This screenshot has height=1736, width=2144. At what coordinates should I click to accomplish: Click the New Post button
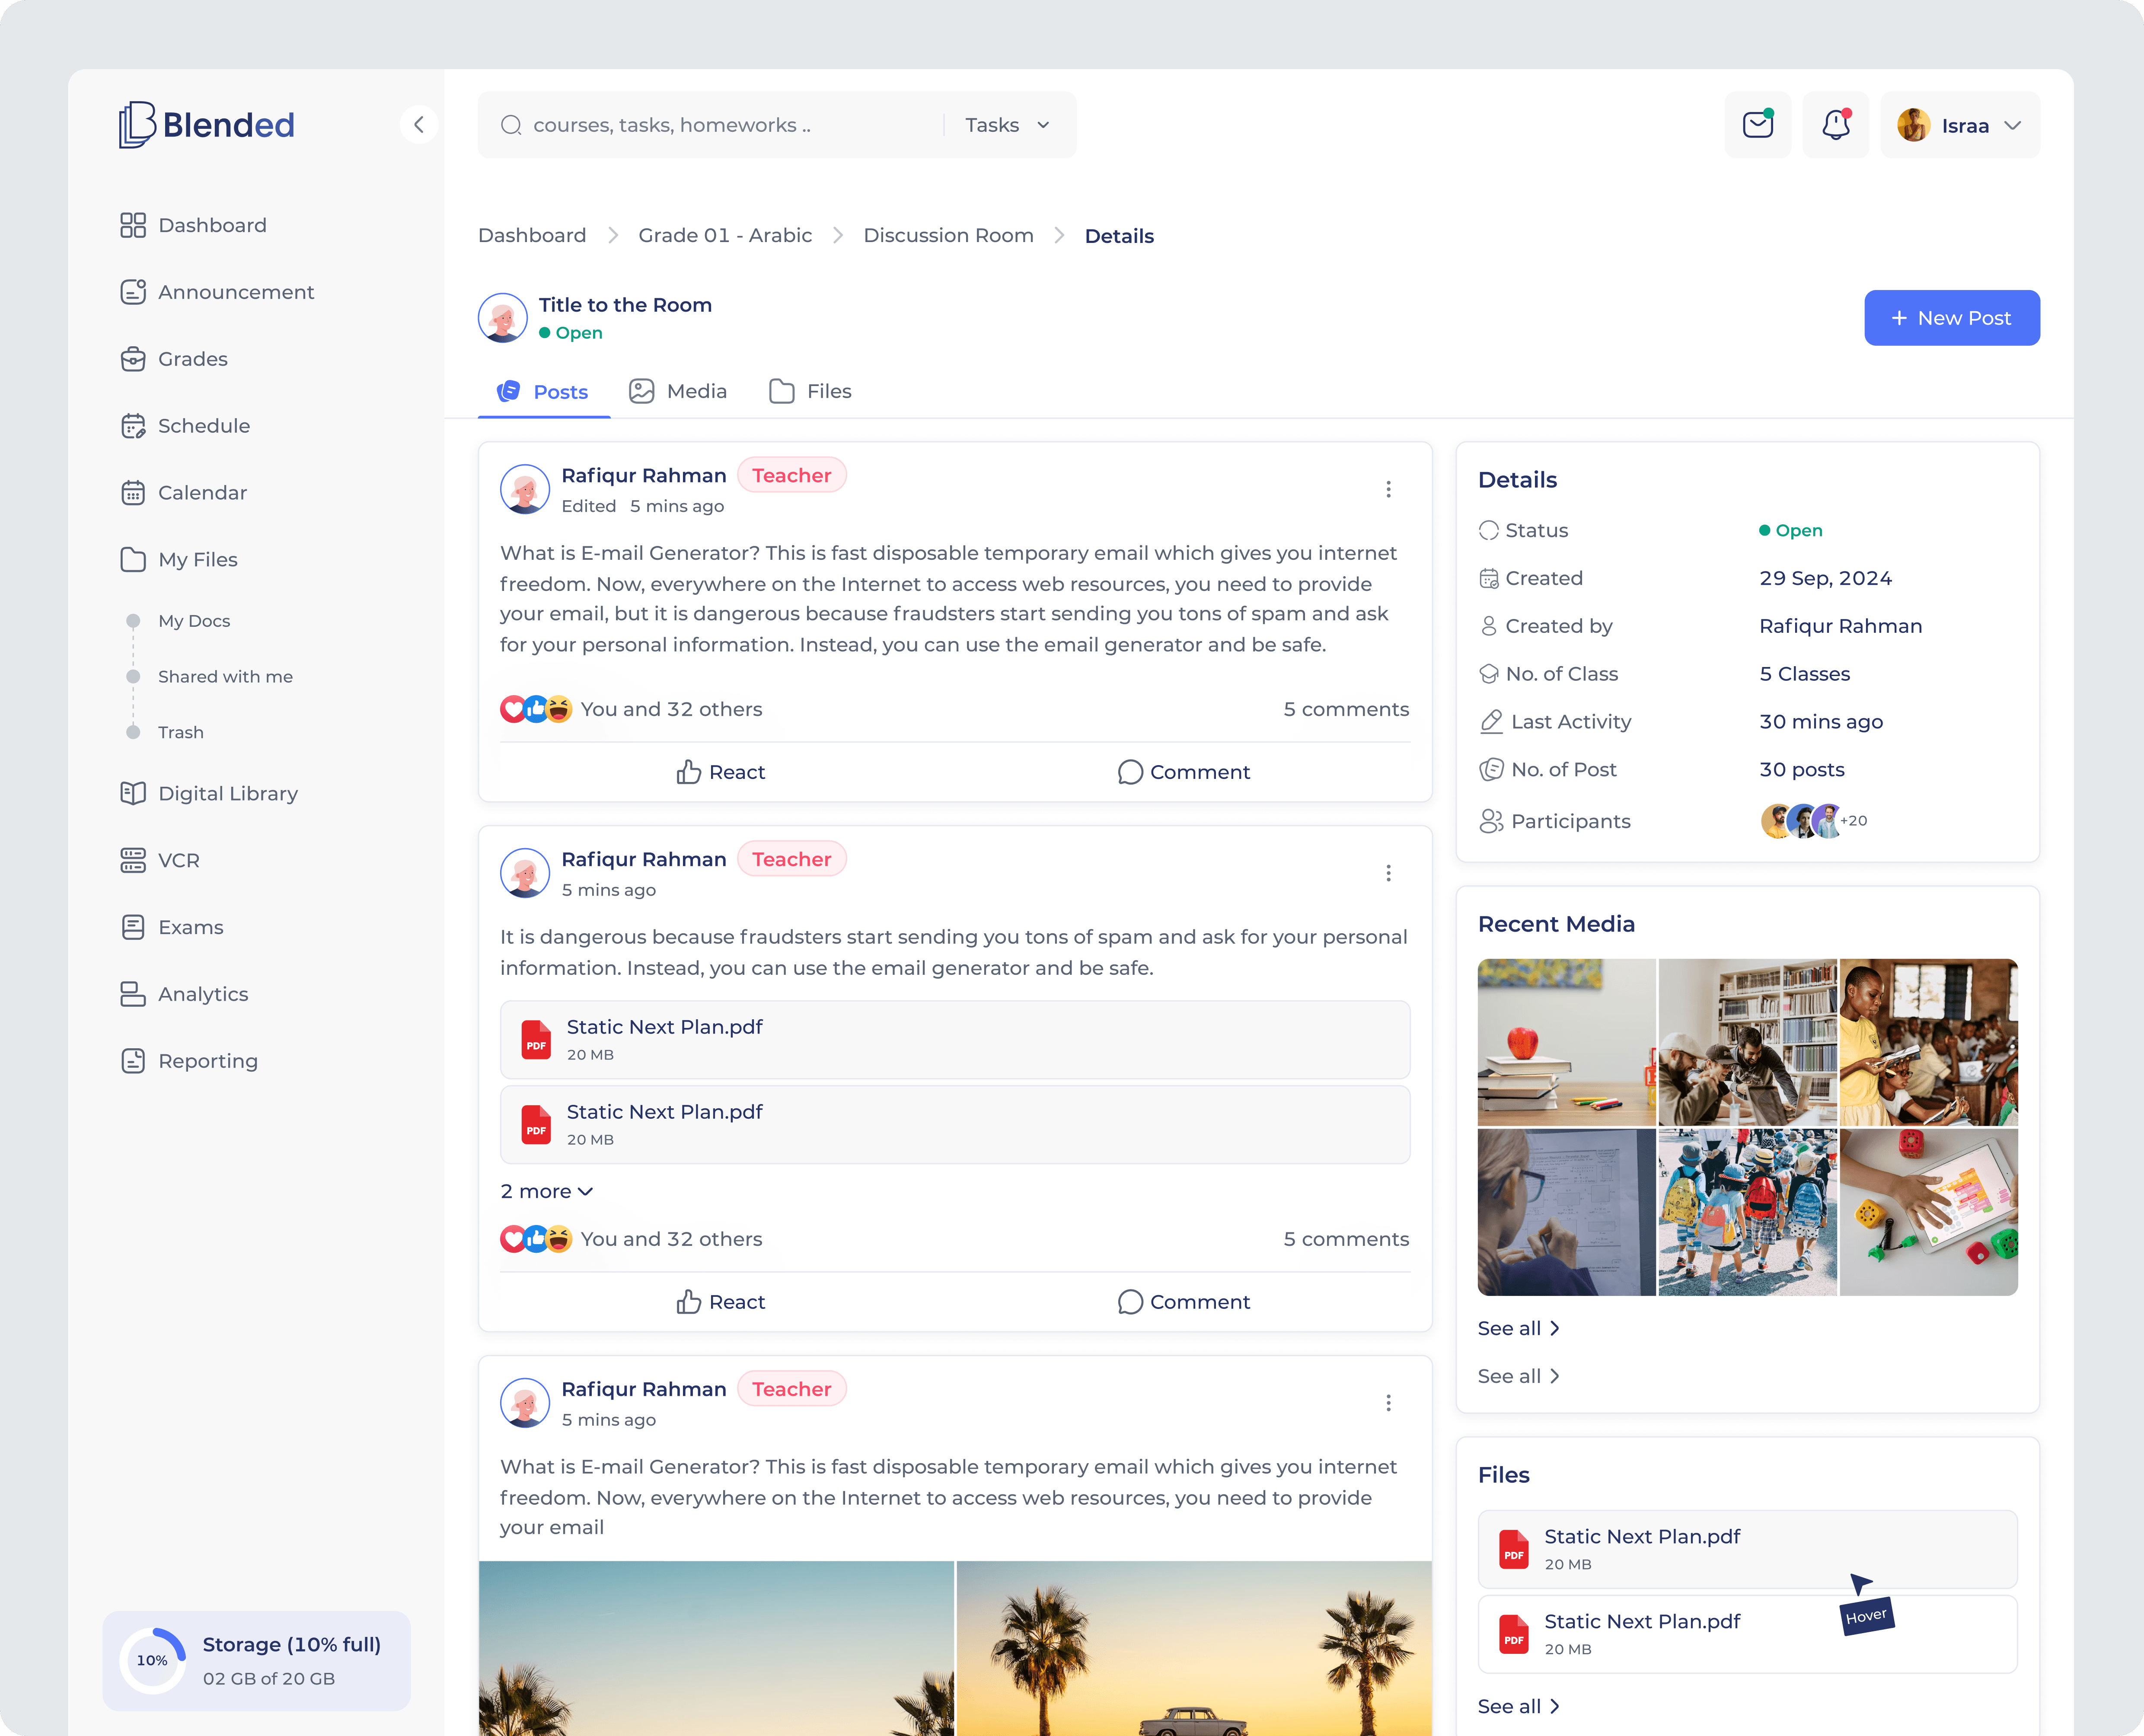(1951, 318)
